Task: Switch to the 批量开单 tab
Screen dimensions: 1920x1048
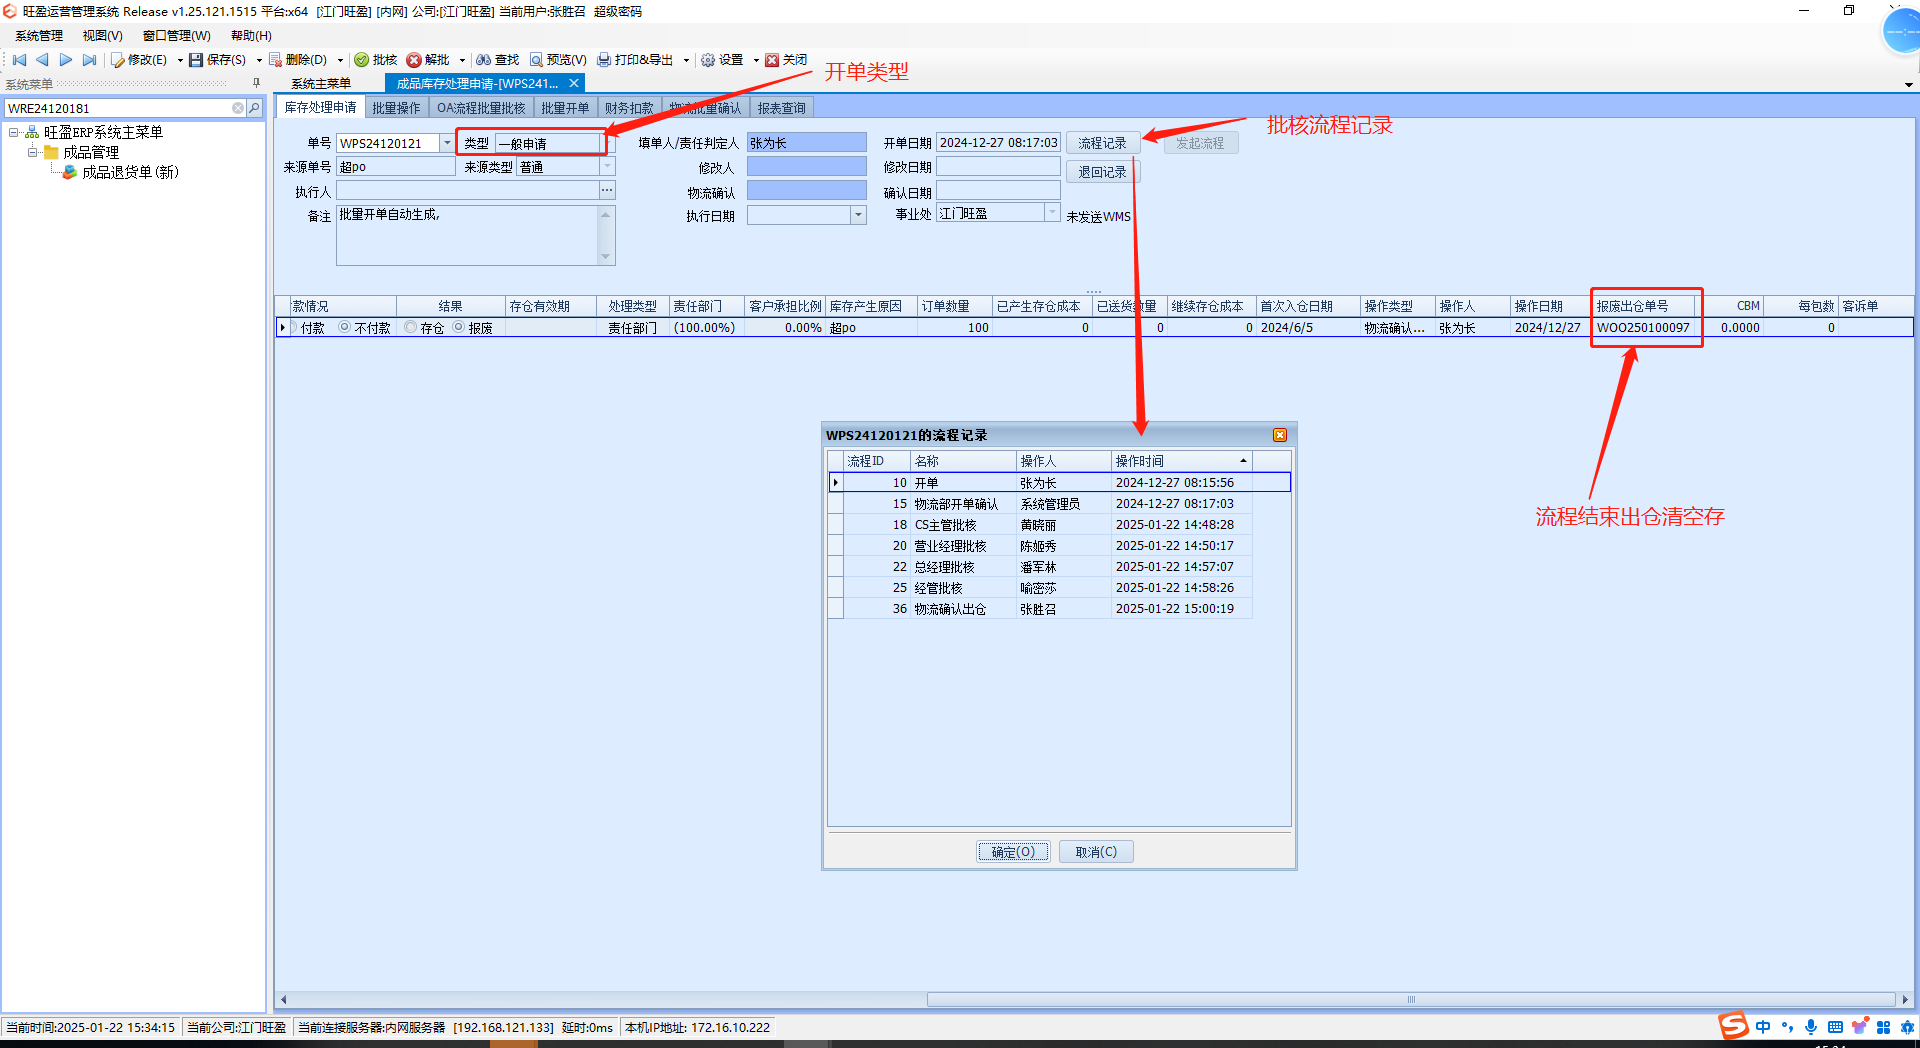Action: pos(565,108)
